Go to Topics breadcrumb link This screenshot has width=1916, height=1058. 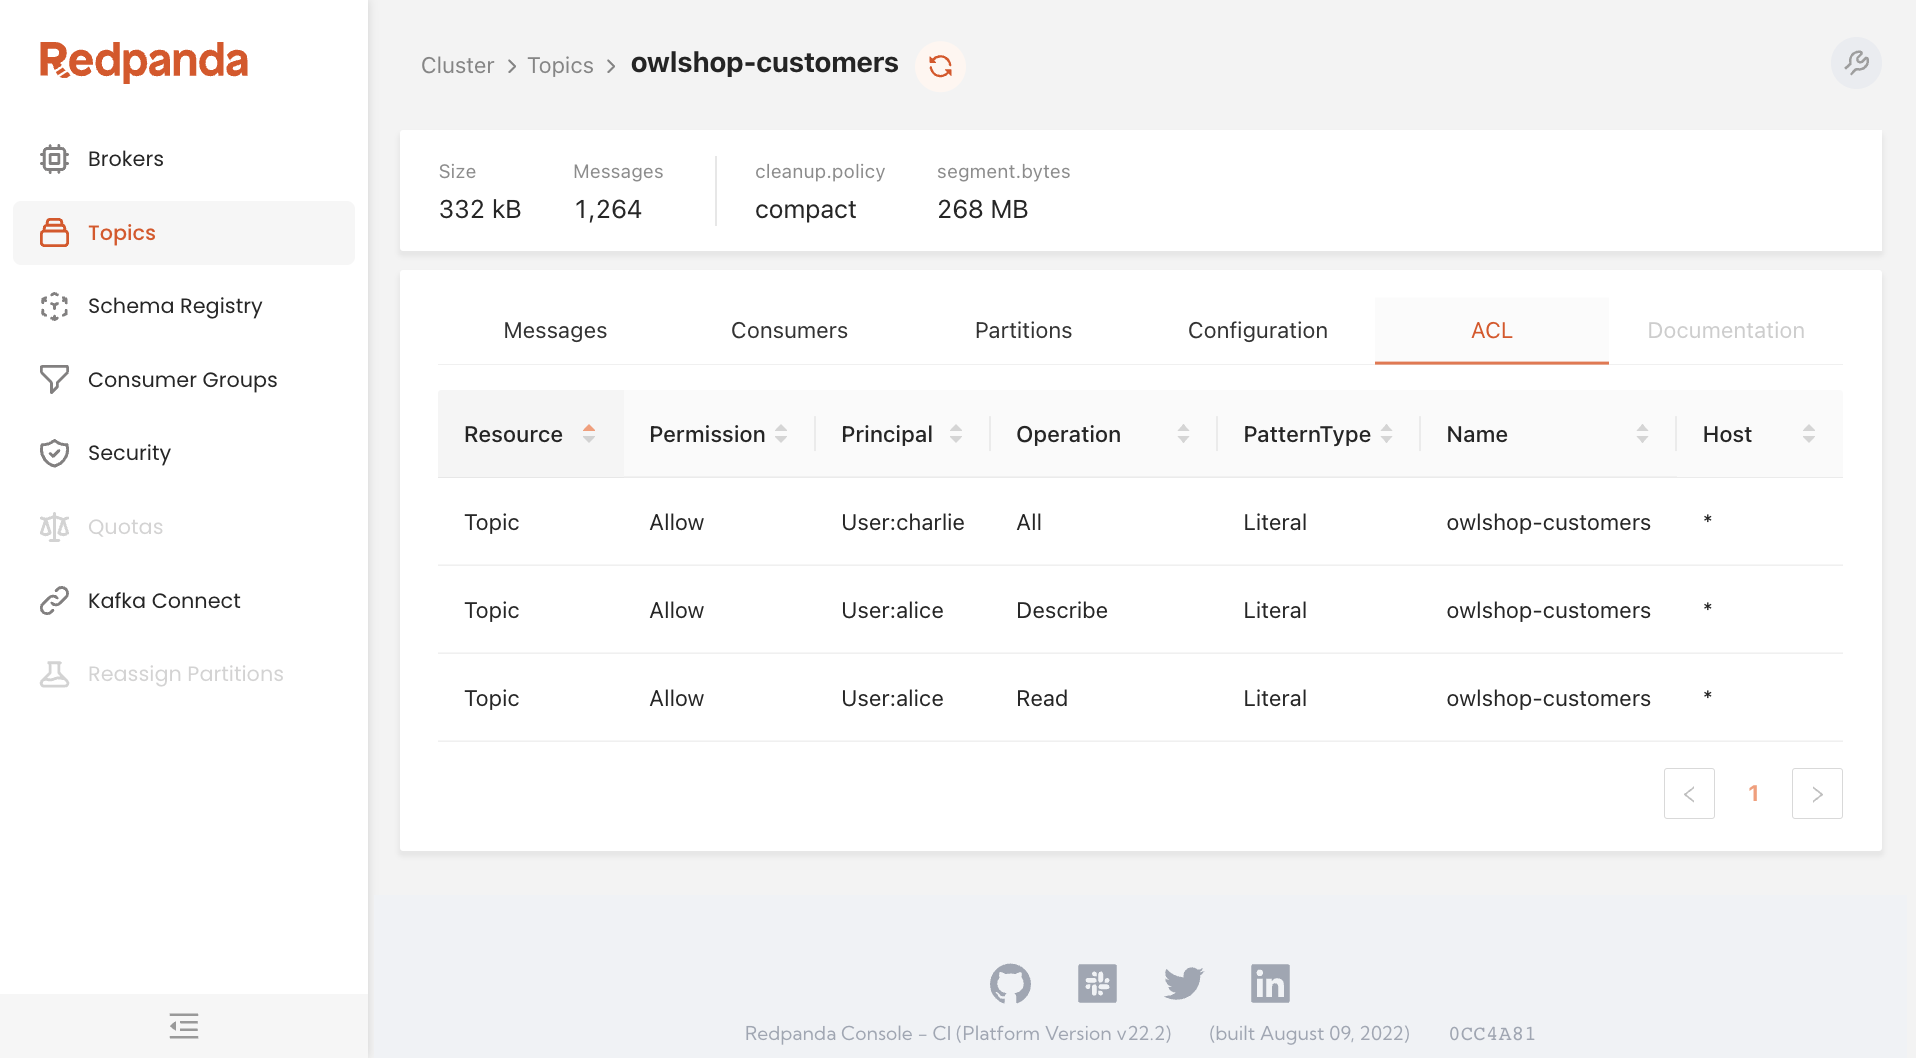(560, 66)
